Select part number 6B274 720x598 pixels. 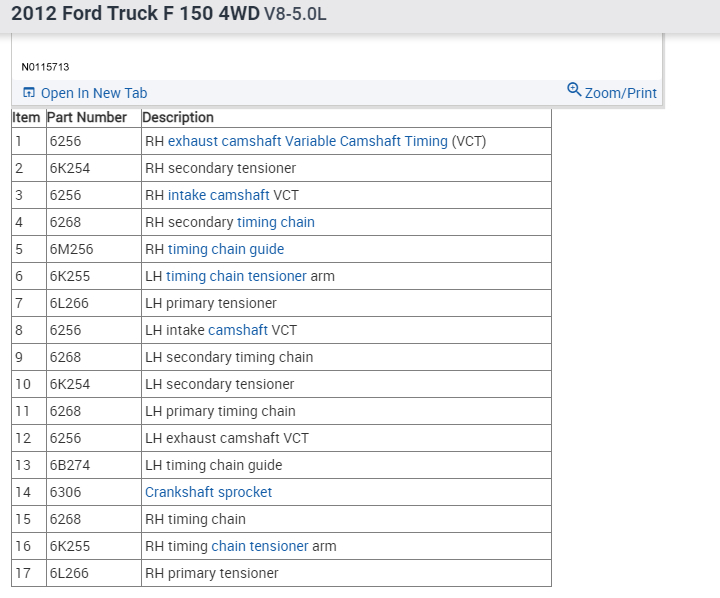click(70, 465)
